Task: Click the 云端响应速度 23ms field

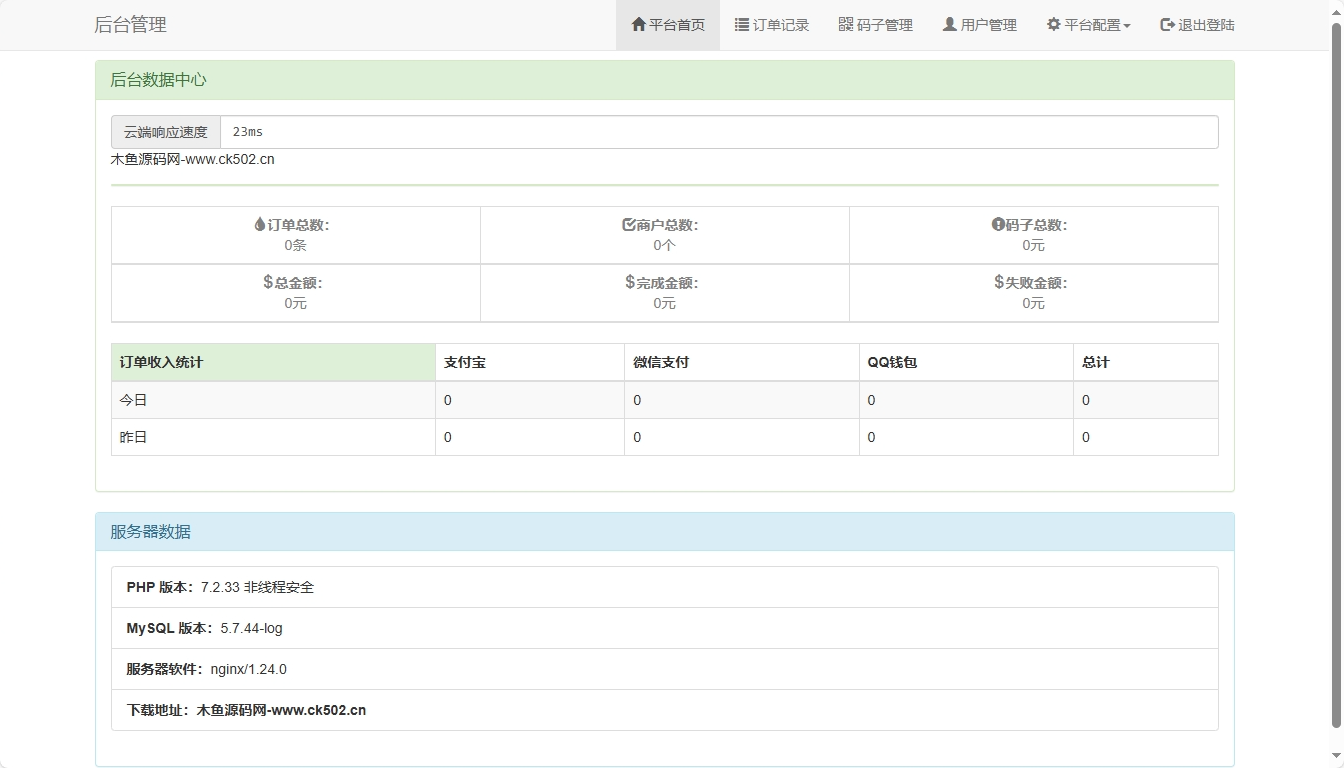Action: (719, 132)
